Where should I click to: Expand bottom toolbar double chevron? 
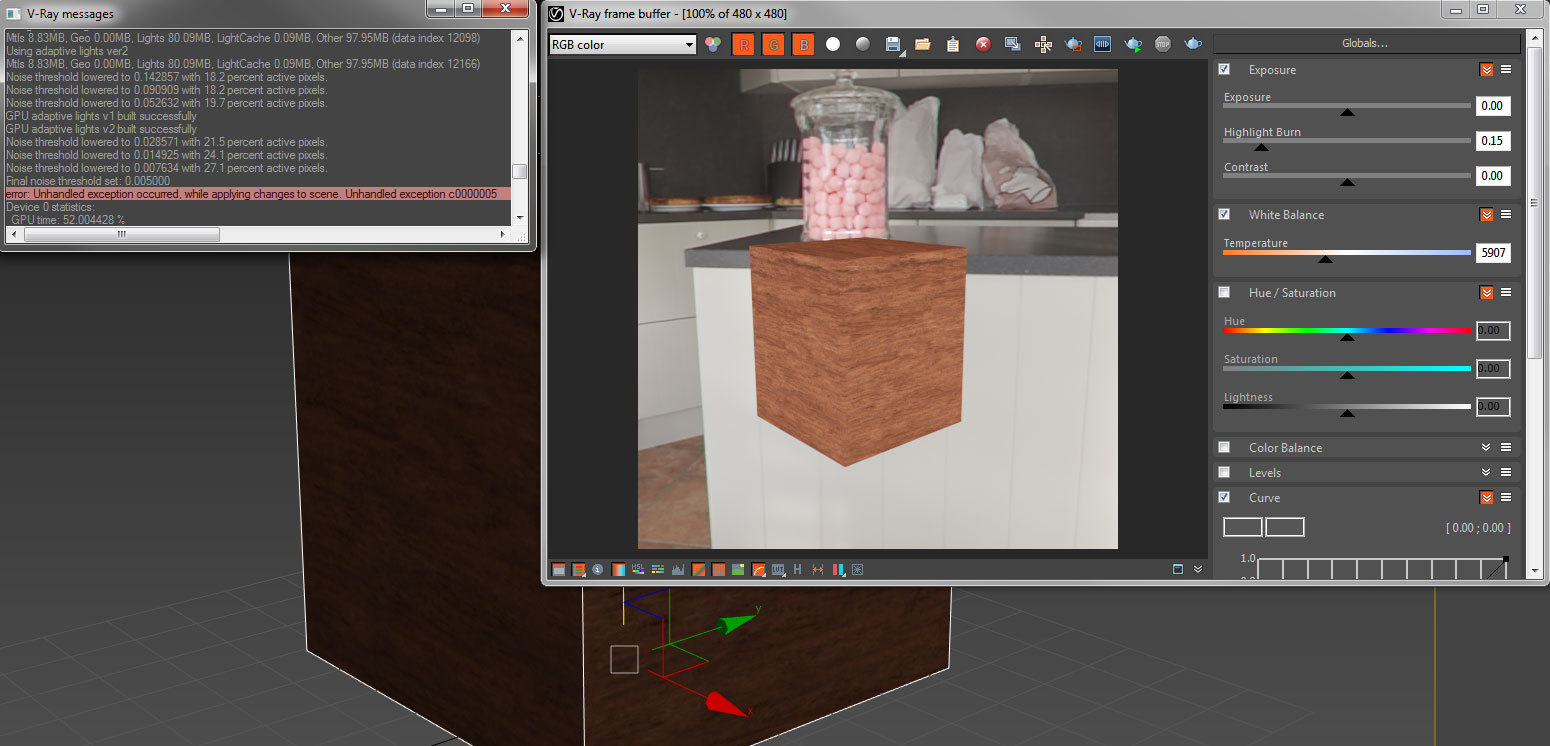1198,569
